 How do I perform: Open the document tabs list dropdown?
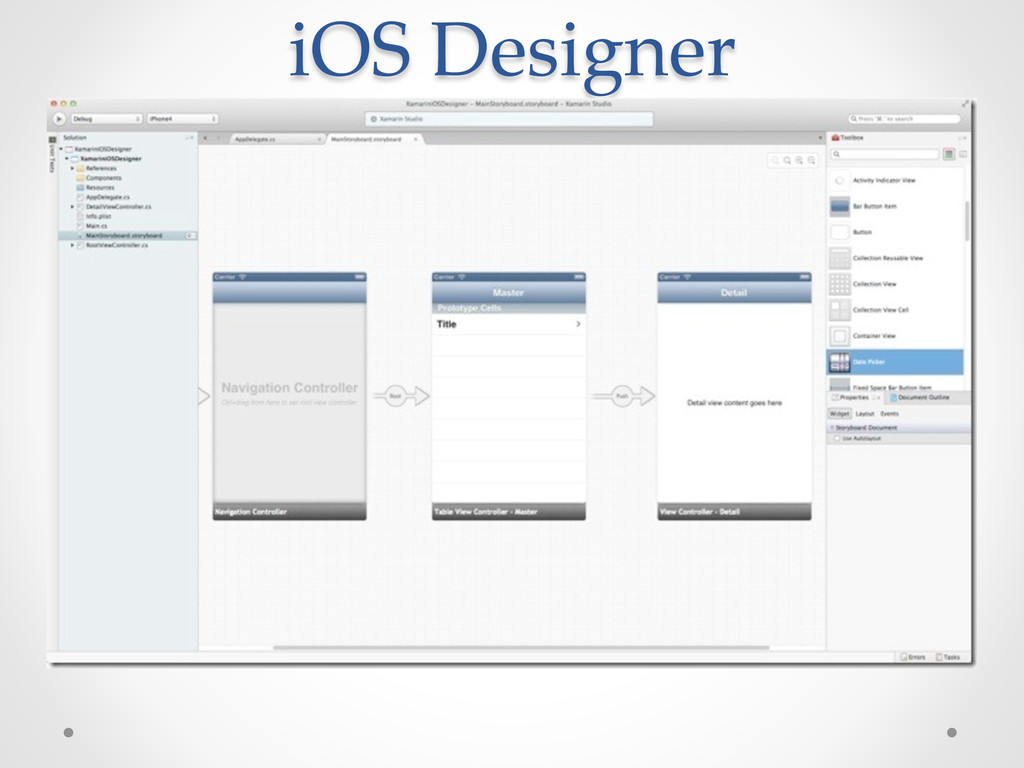[820, 138]
